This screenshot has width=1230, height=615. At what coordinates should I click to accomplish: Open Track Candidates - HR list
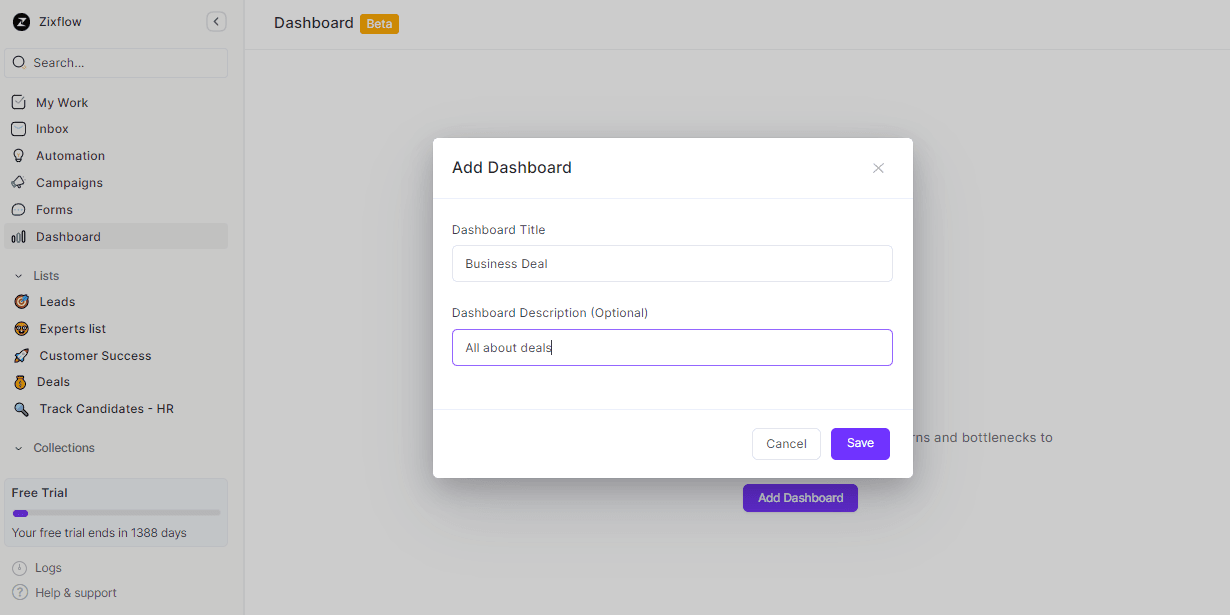click(x=106, y=408)
